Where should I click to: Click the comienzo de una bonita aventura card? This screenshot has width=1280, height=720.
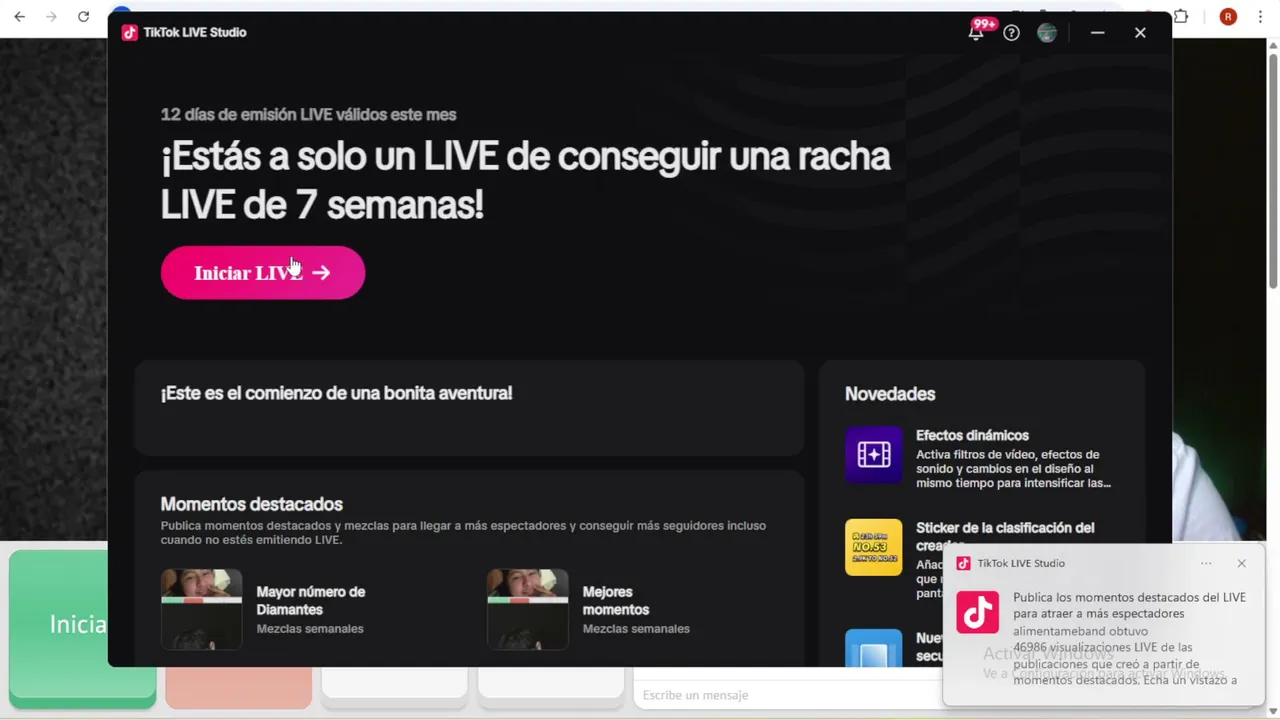click(x=469, y=408)
